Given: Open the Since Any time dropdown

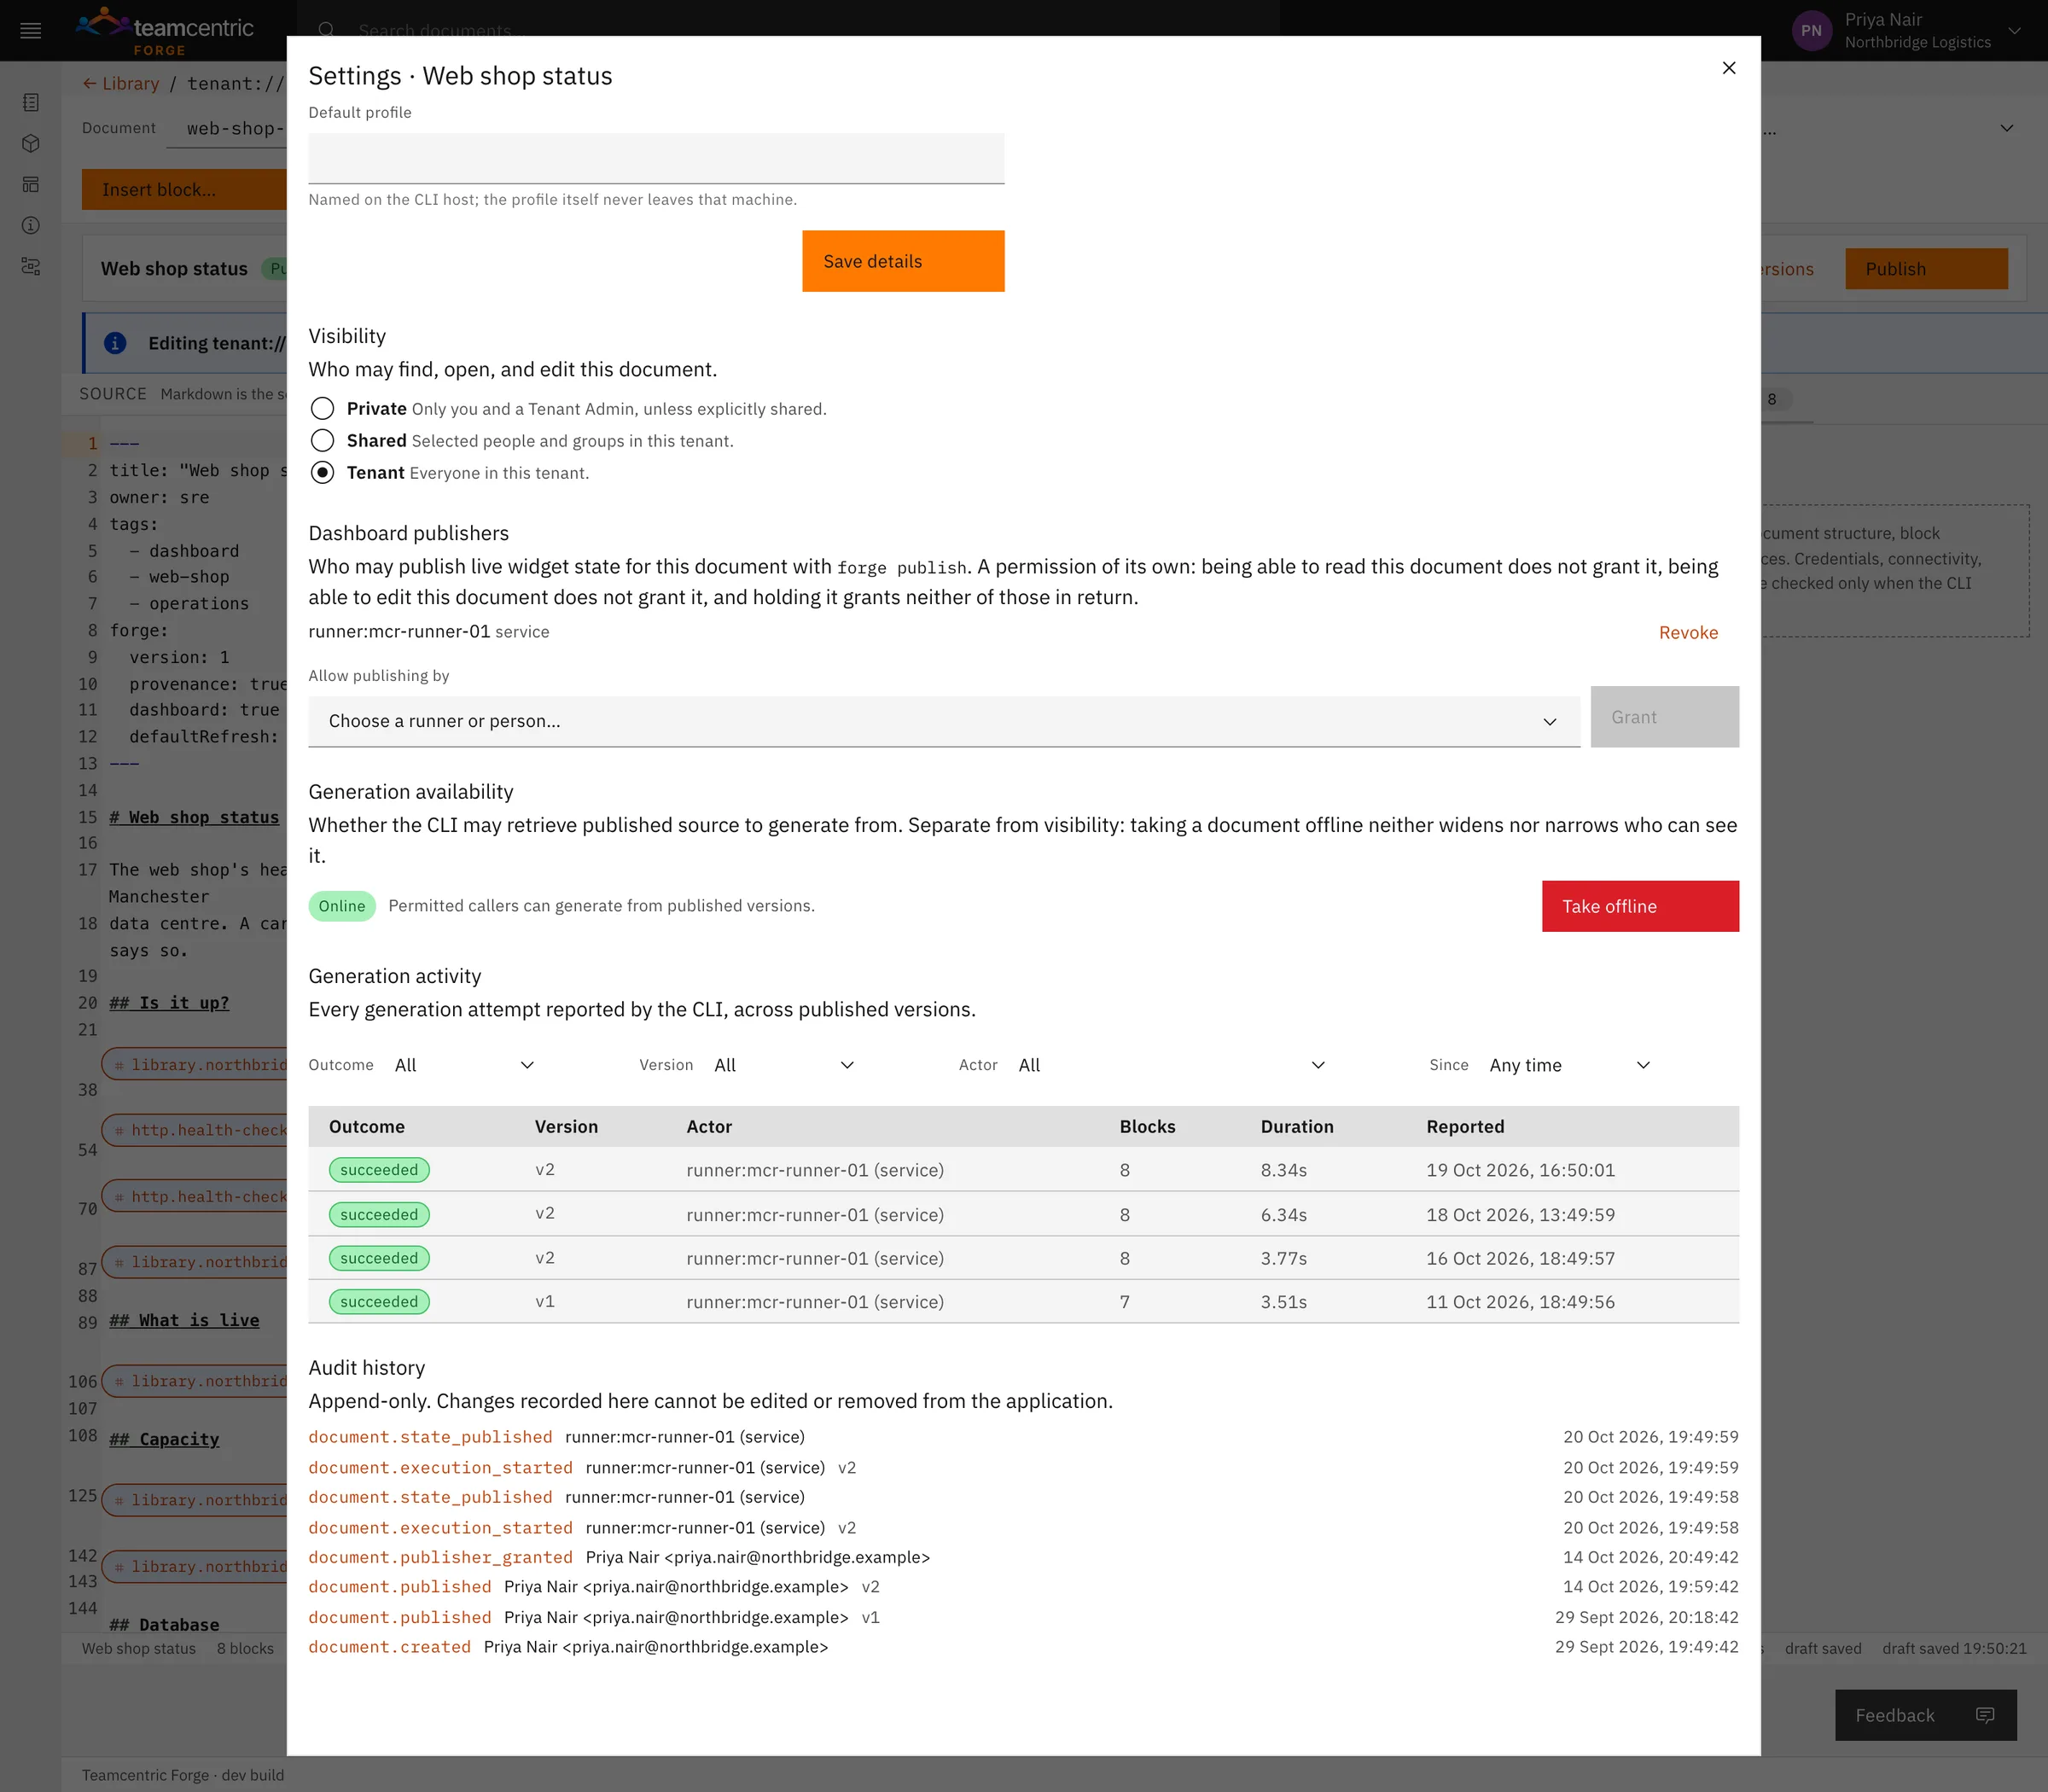Looking at the screenshot, I should click(1569, 1065).
